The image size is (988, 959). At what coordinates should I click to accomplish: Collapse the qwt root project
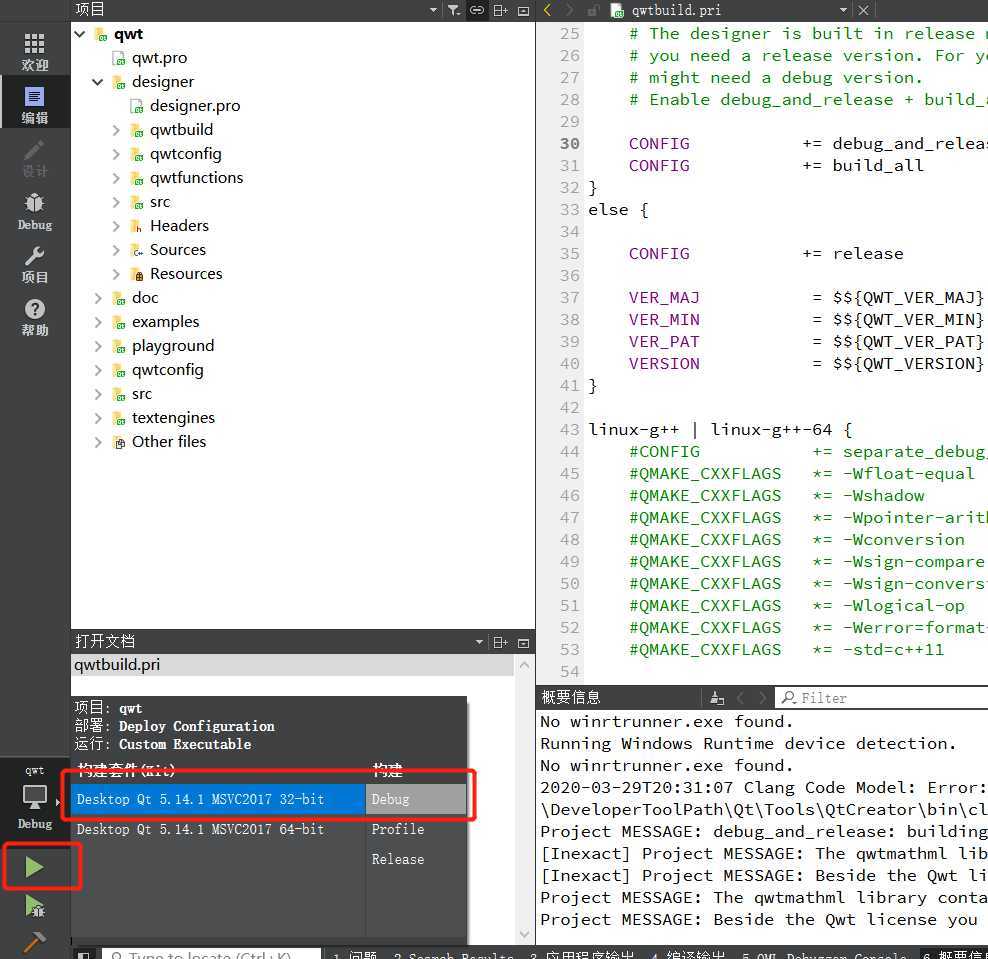tap(80, 34)
